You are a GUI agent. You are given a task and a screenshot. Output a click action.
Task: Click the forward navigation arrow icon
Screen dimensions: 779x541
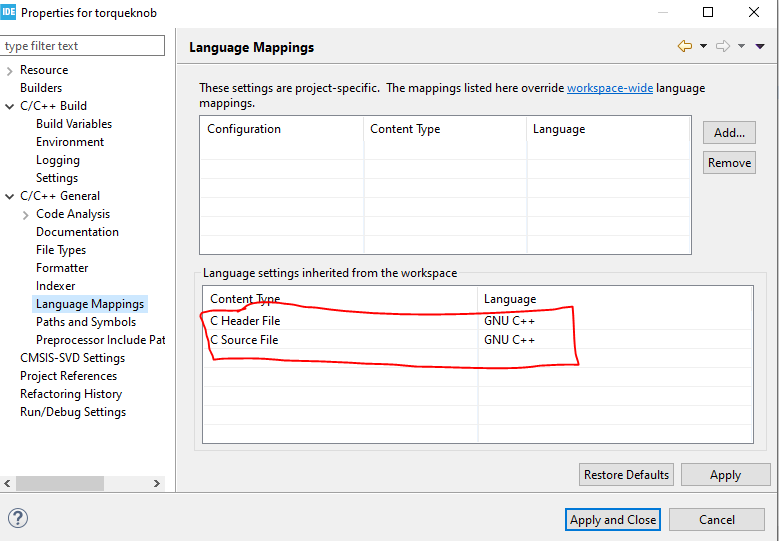coord(723,46)
